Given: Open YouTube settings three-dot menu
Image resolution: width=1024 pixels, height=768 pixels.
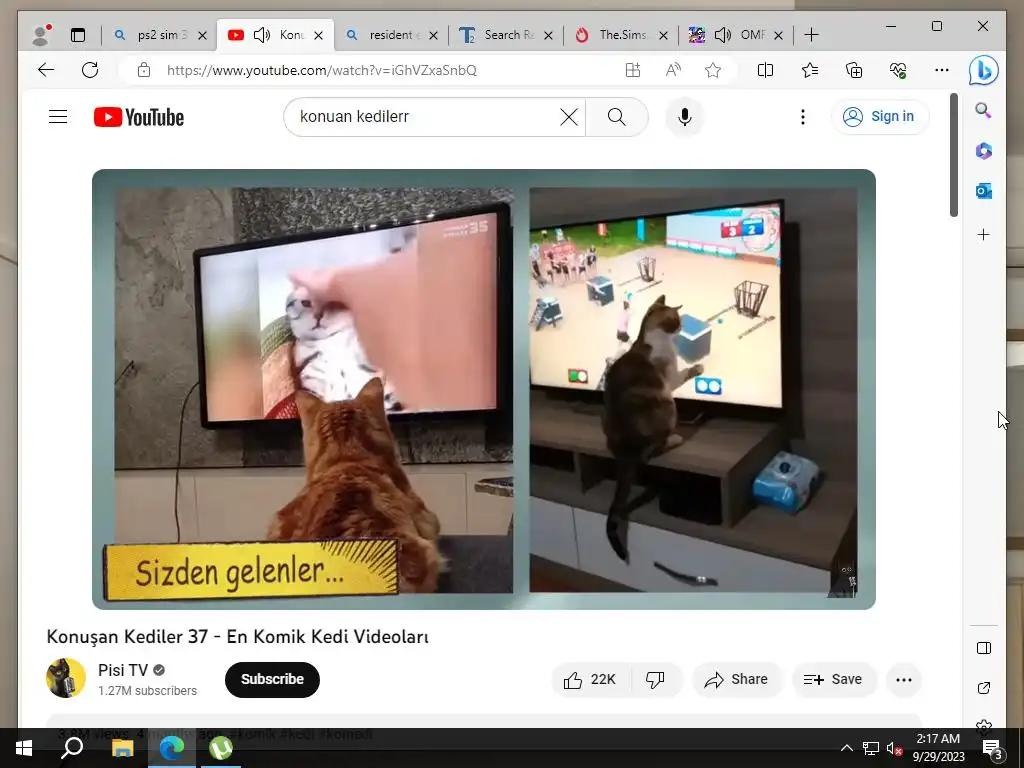Looking at the screenshot, I should pos(803,117).
